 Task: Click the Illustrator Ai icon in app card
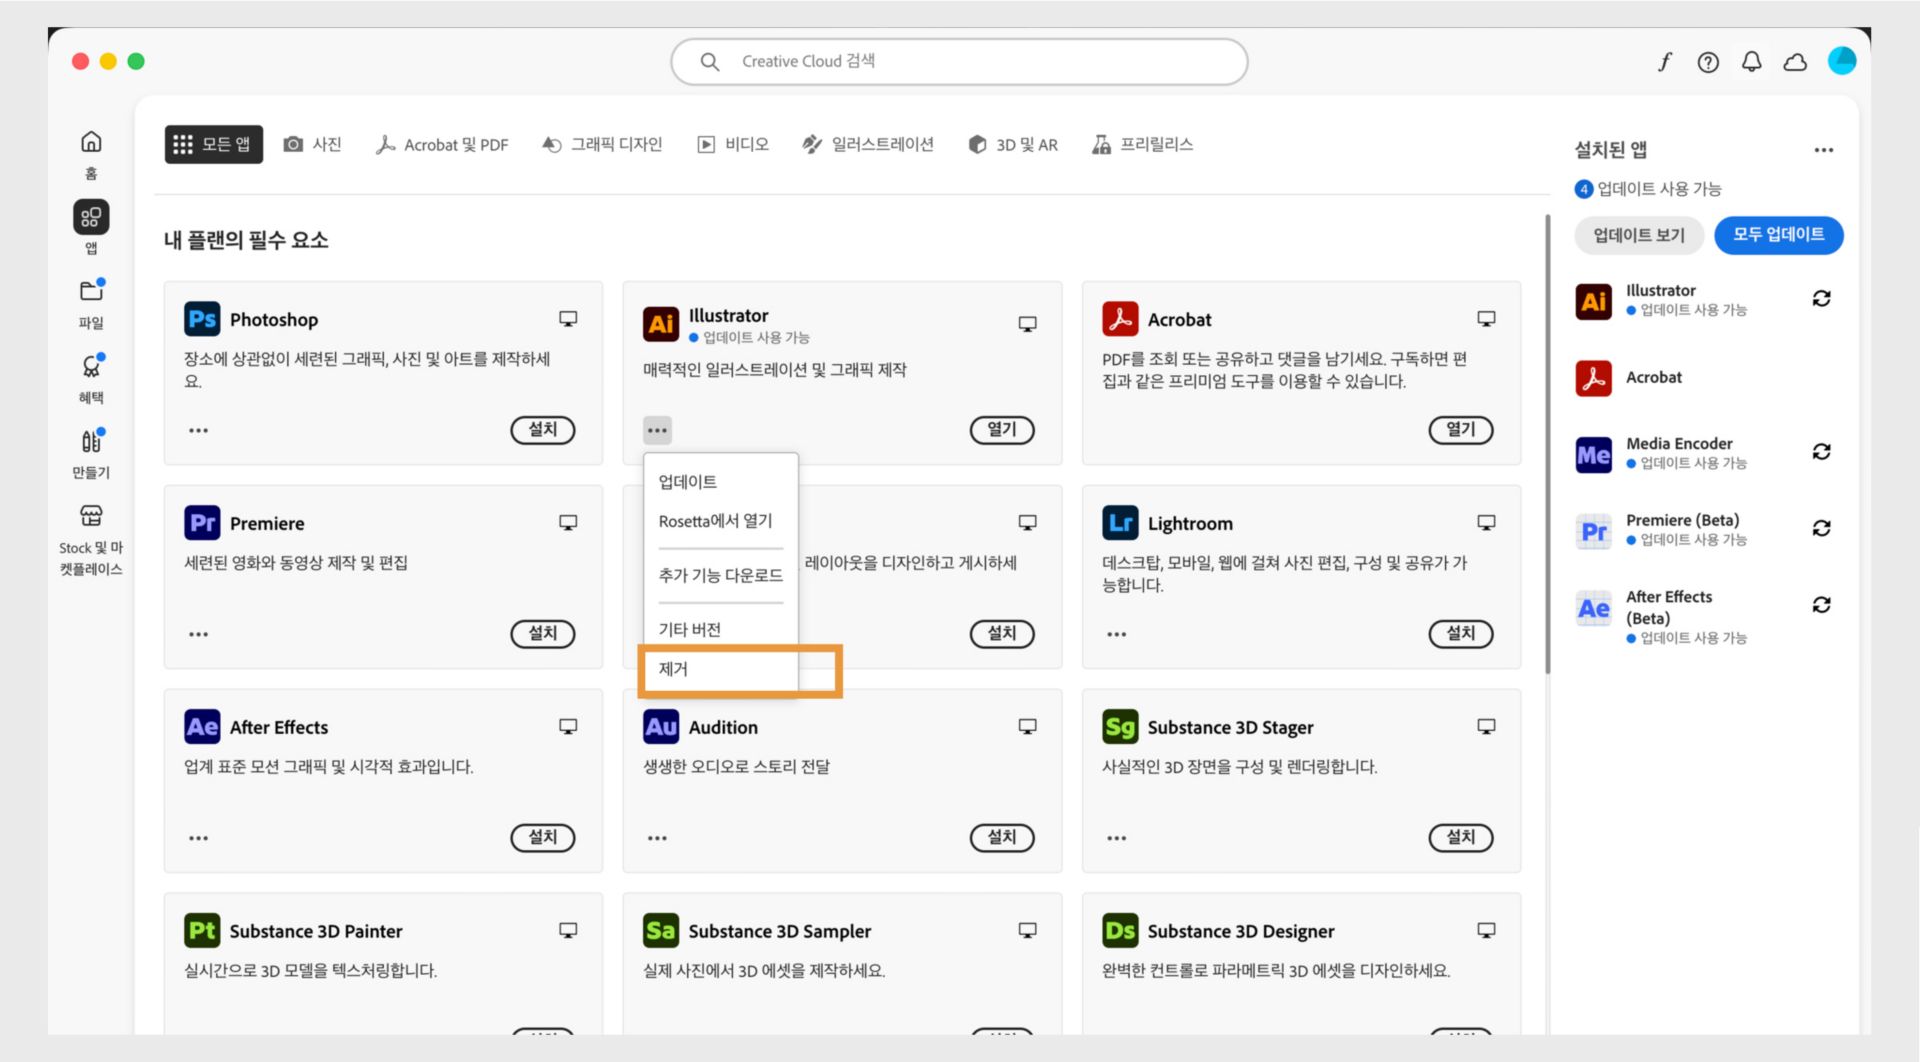click(661, 324)
